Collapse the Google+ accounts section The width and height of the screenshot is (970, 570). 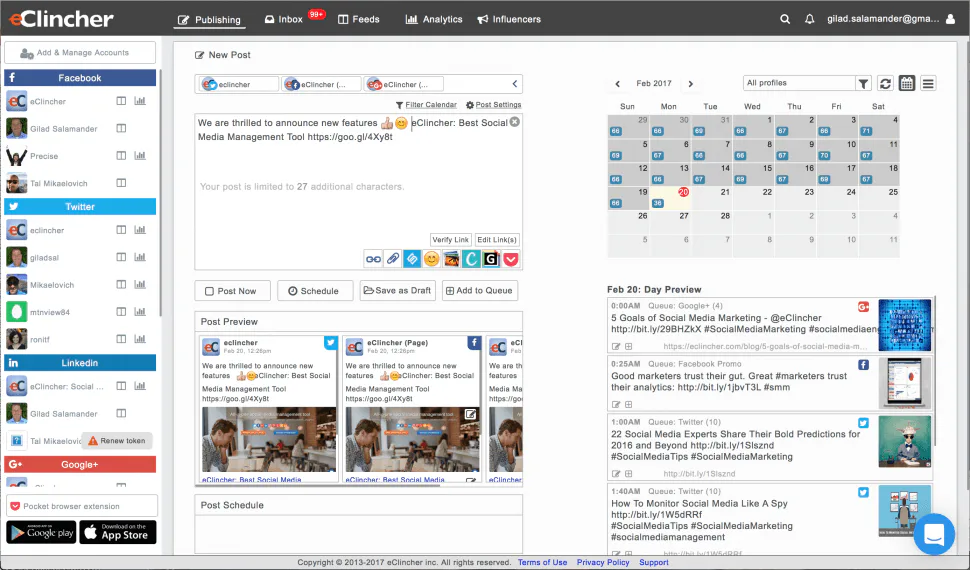pyautogui.click(x=80, y=464)
